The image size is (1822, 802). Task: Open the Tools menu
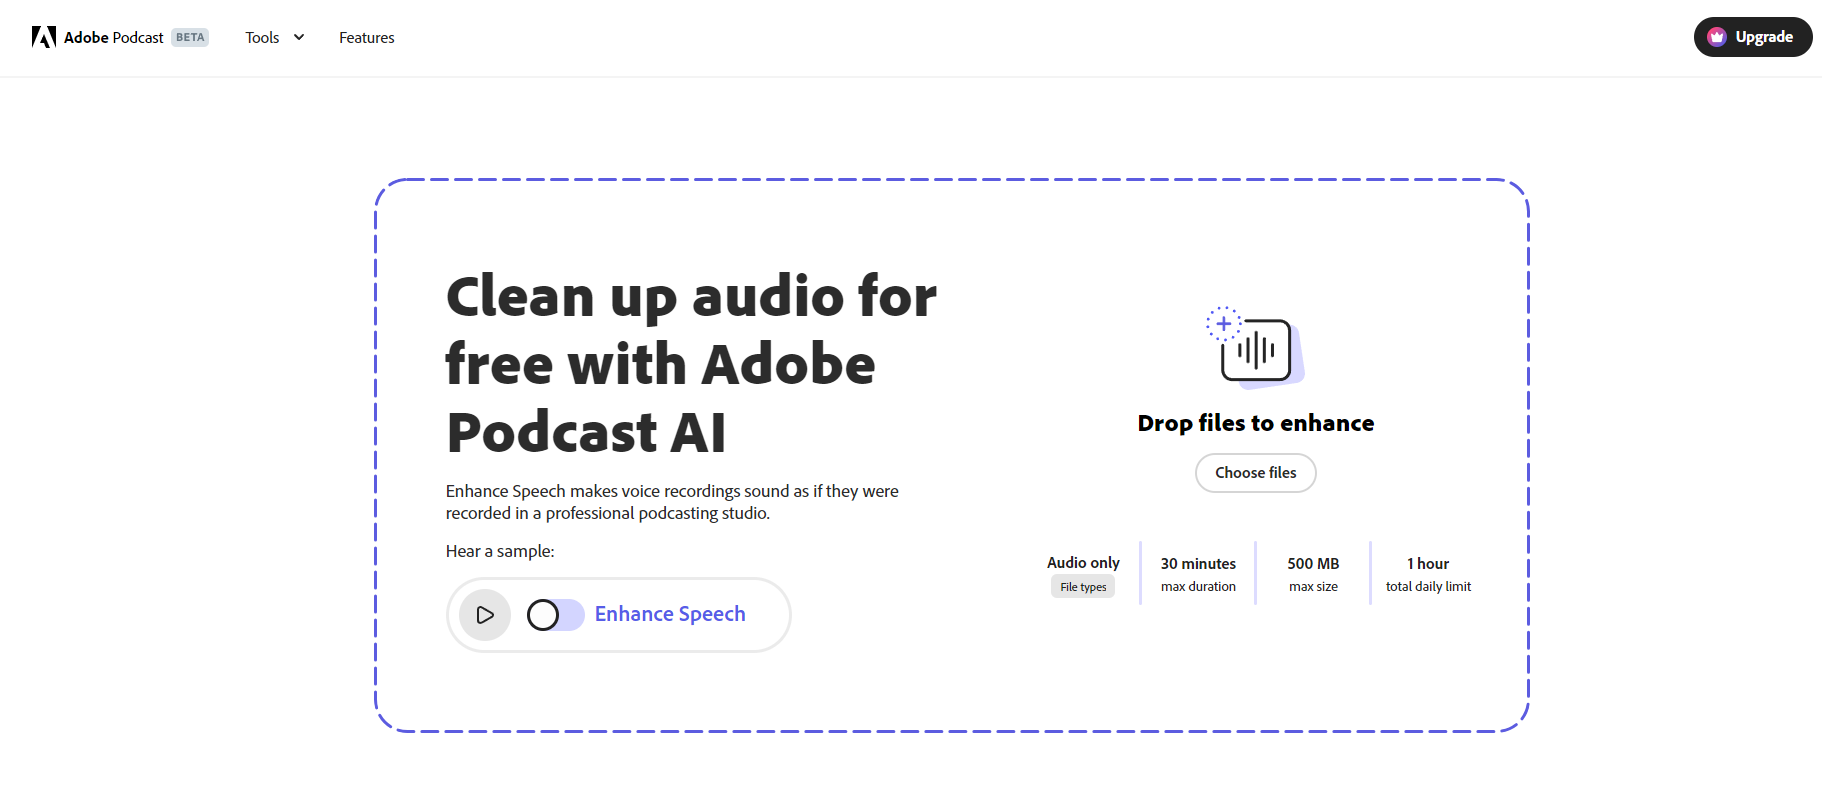click(x=262, y=38)
